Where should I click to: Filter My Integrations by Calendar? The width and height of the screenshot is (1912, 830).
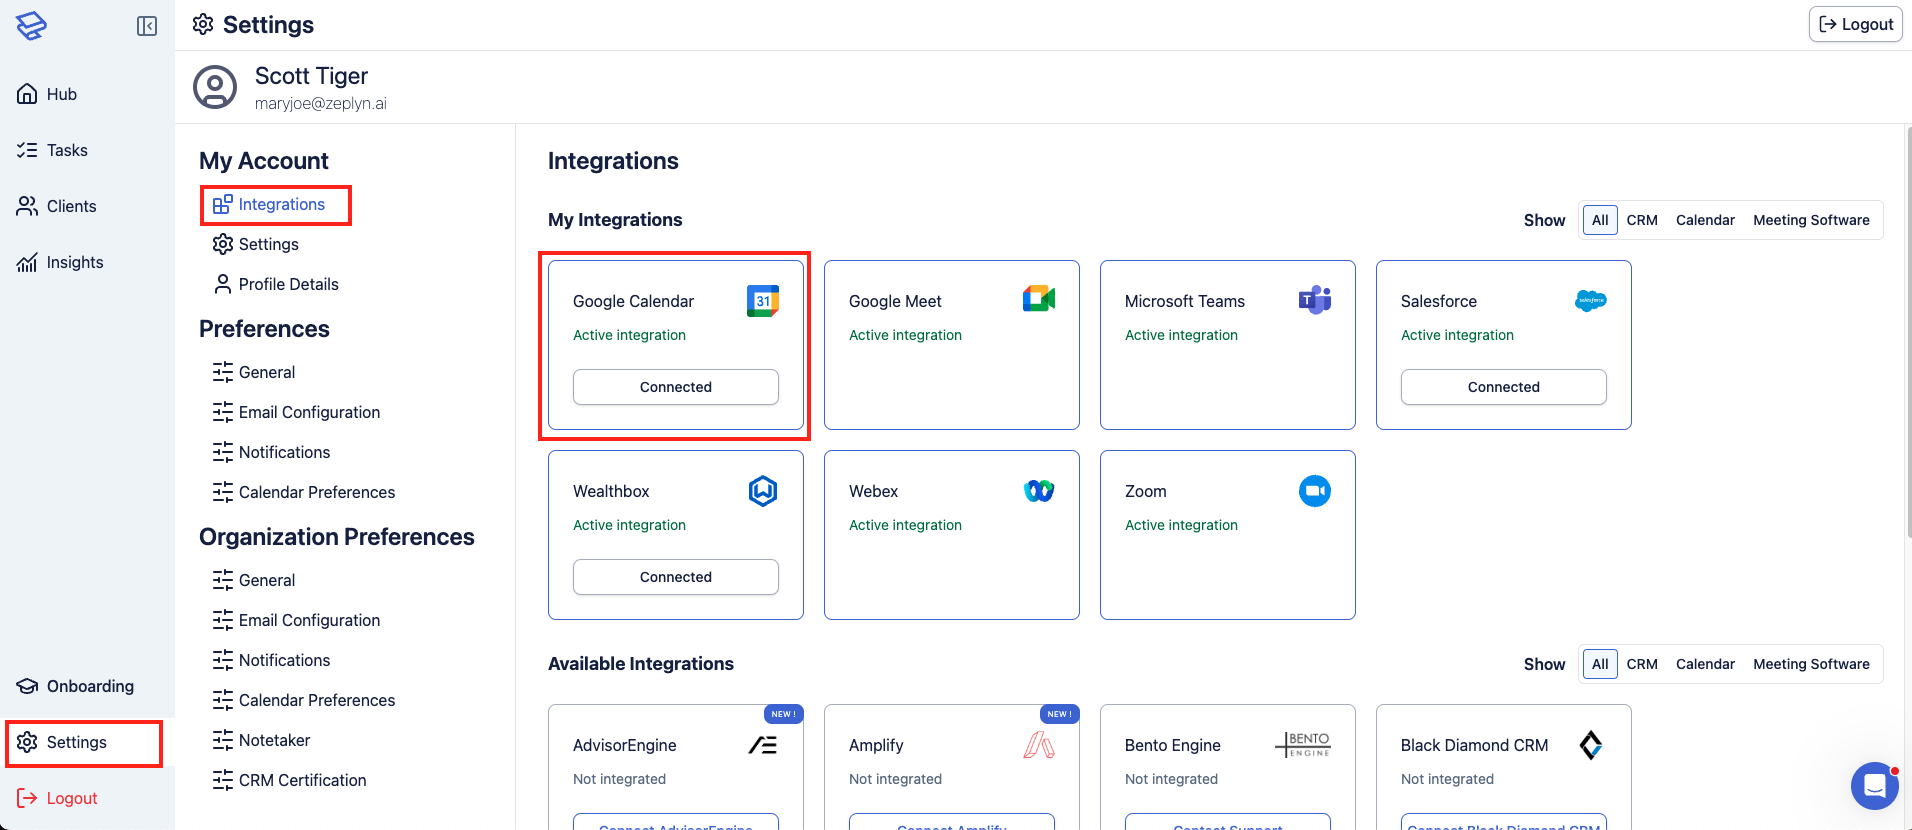(1704, 220)
